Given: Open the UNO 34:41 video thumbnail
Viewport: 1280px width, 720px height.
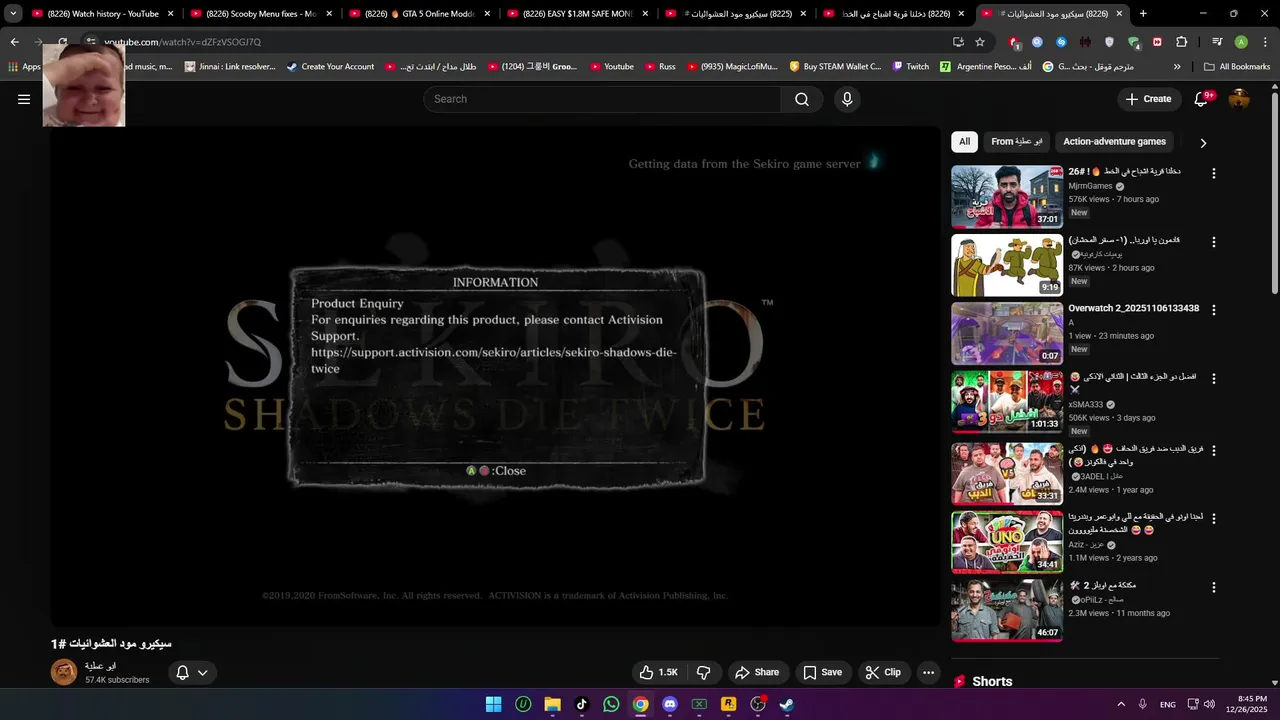Looking at the screenshot, I should (x=1007, y=542).
